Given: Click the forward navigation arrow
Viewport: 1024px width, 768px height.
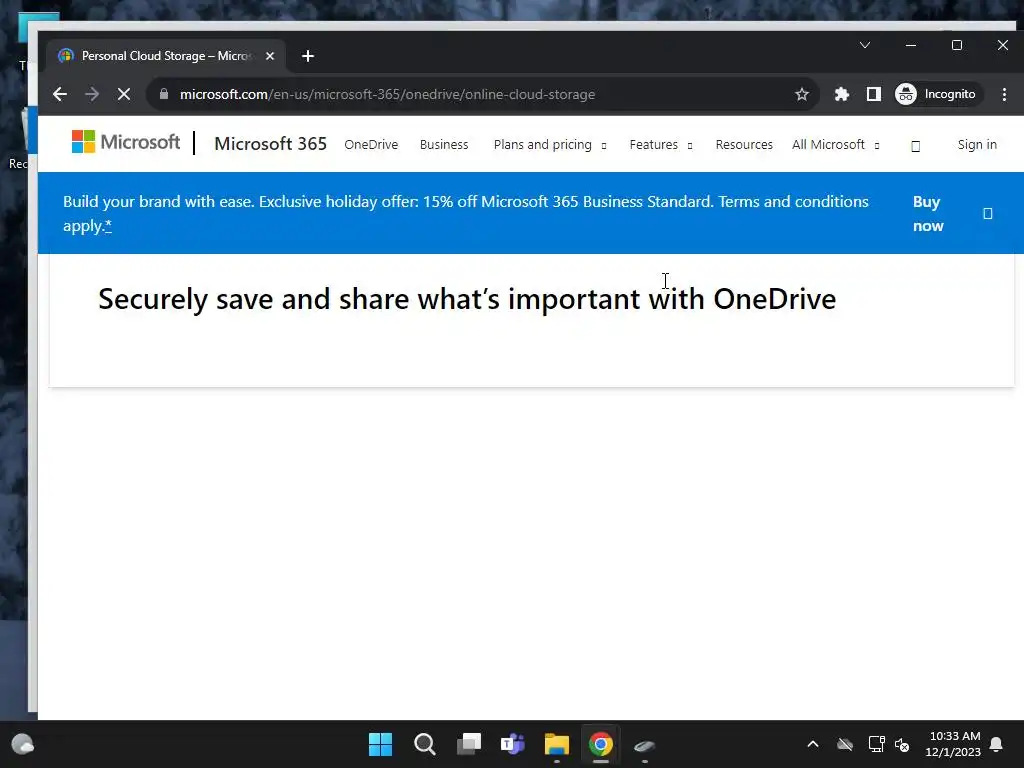Looking at the screenshot, I should pyautogui.click(x=92, y=95).
